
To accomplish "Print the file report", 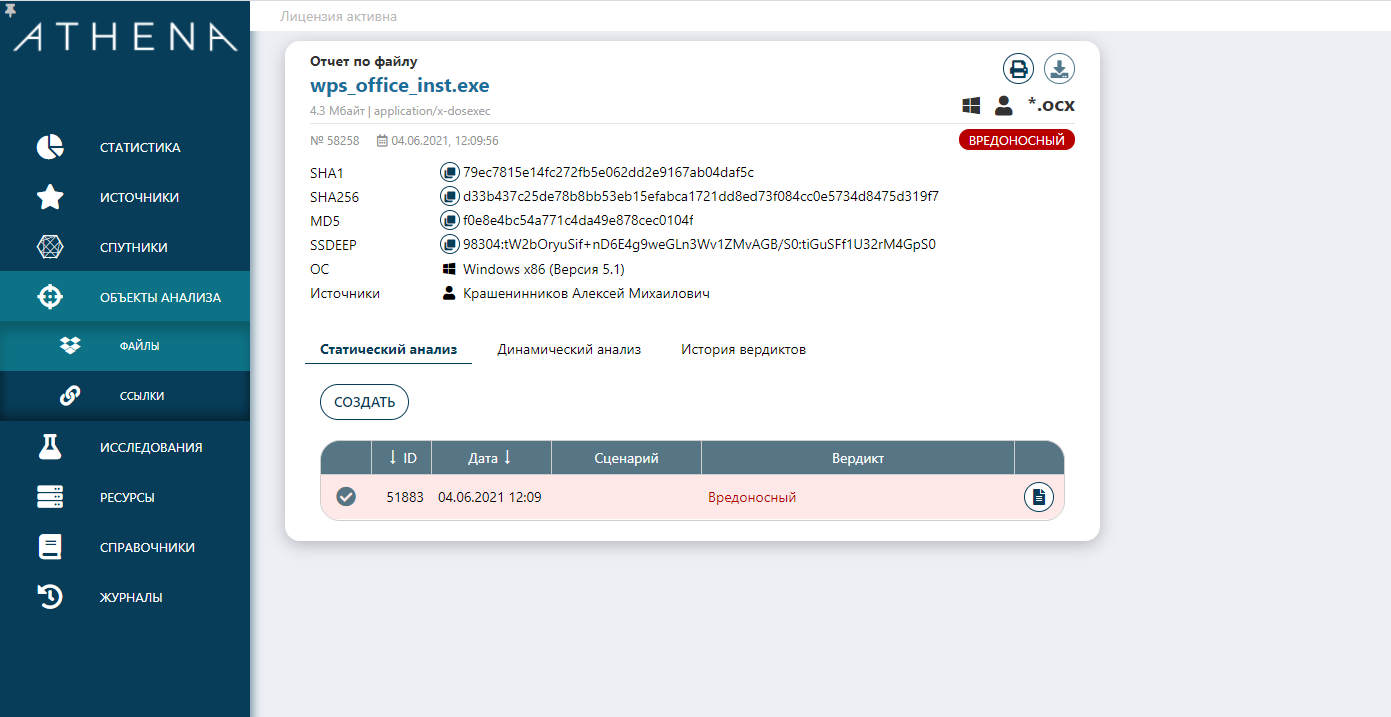I will pos(1018,69).
